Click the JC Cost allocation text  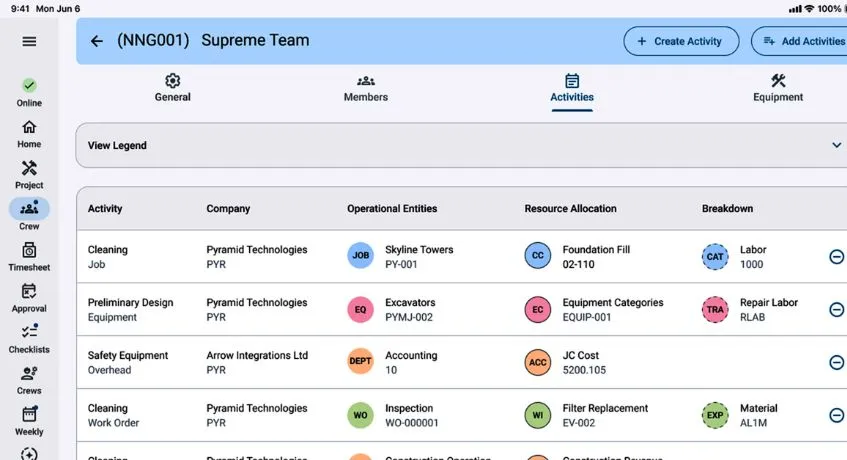click(580, 355)
